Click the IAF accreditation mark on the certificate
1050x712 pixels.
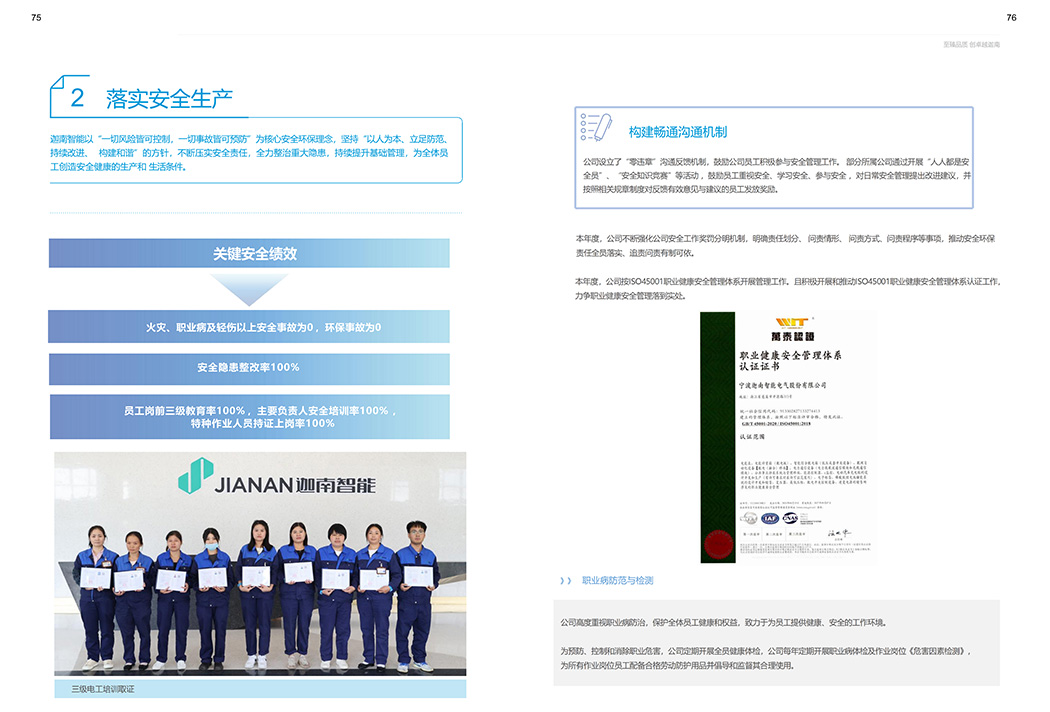[769, 518]
